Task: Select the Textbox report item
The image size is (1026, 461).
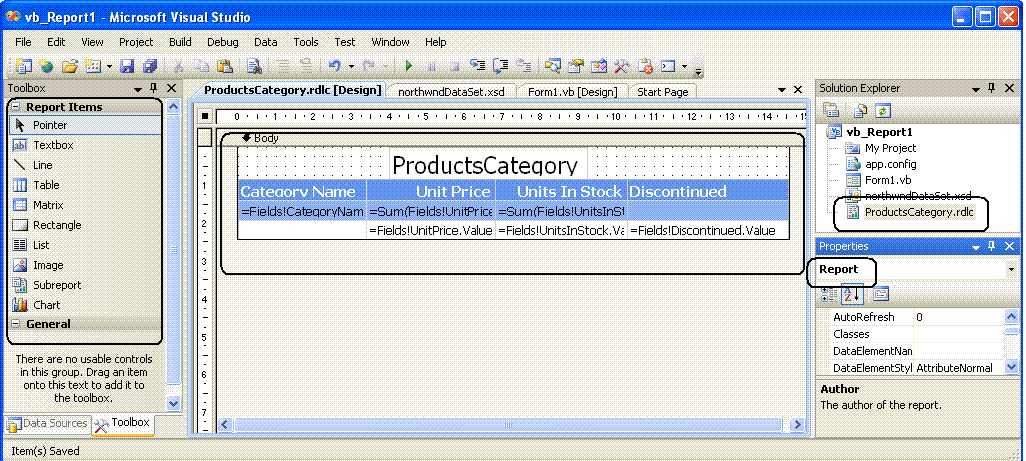Action: tap(53, 145)
